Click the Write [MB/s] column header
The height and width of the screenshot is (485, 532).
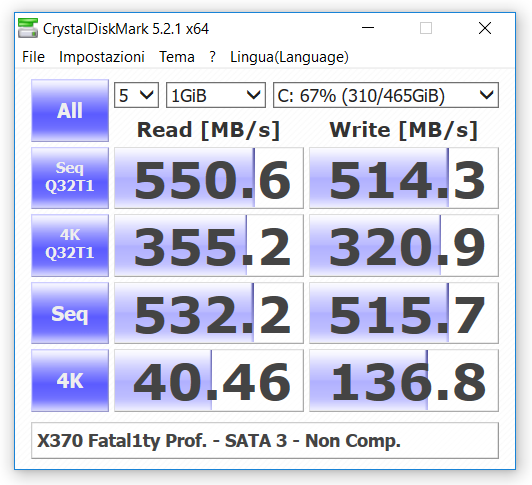click(404, 130)
